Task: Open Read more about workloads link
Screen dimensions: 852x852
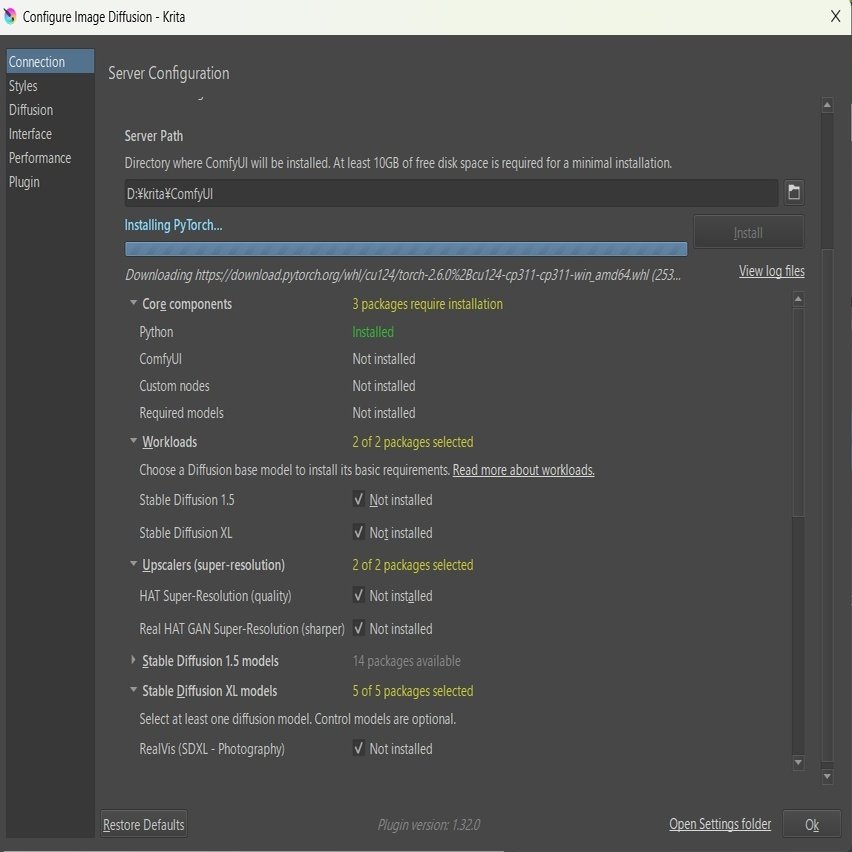Action: coord(523,469)
